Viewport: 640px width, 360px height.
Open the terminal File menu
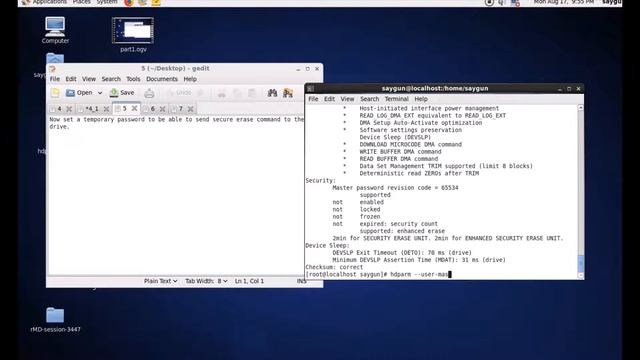tap(313, 99)
